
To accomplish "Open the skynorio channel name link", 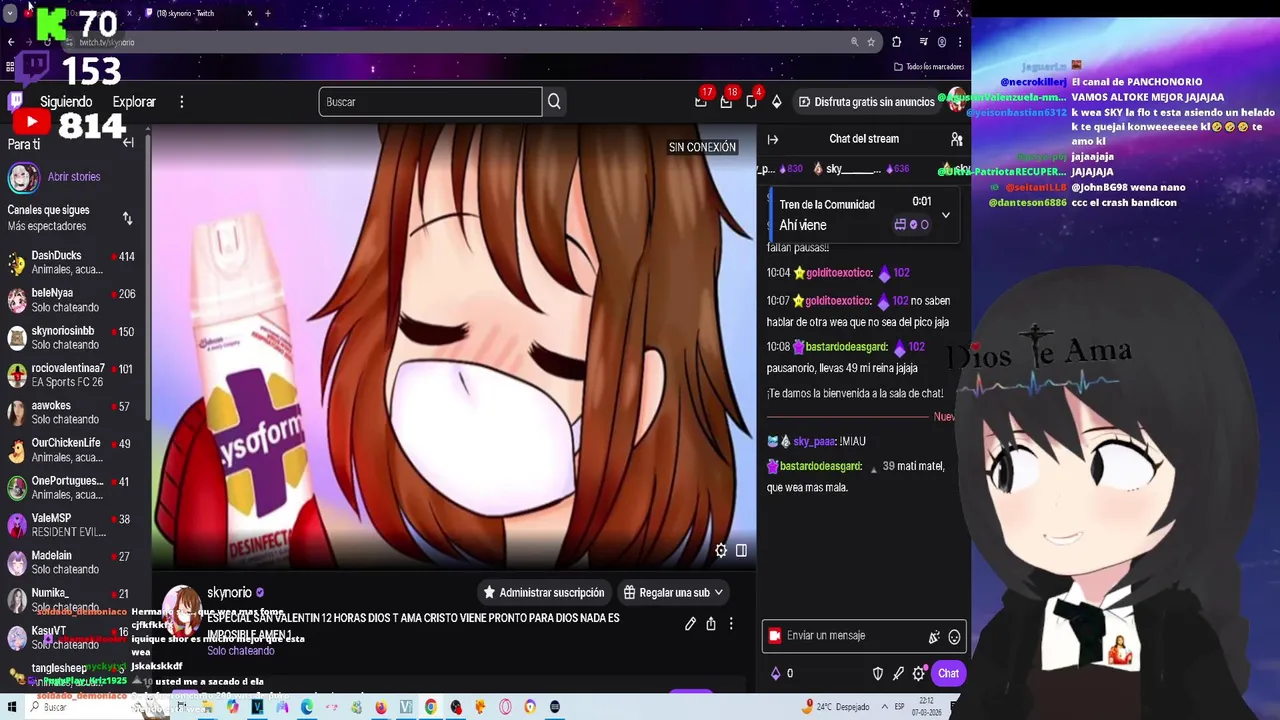I will (229, 593).
